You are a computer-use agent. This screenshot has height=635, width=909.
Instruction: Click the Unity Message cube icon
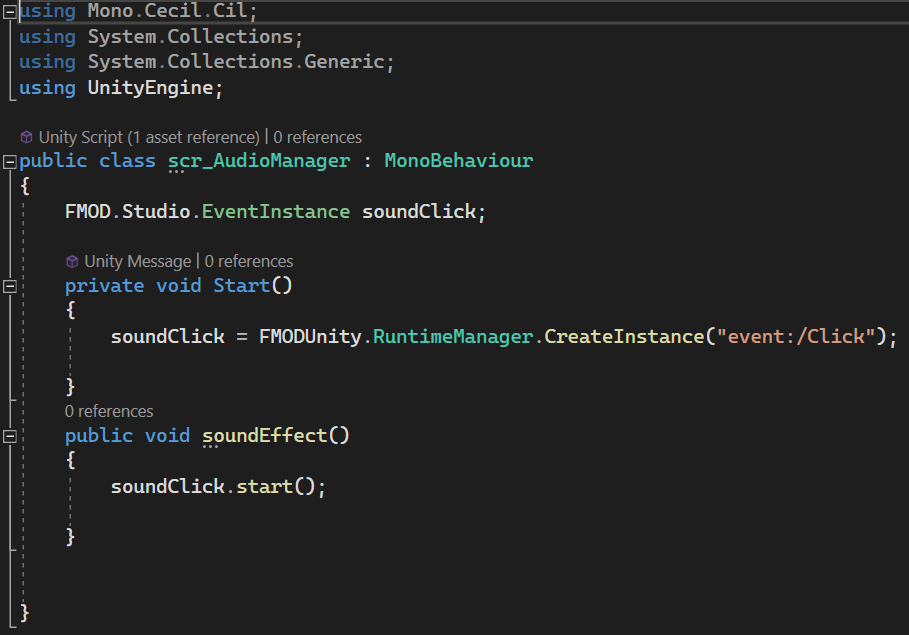click(72, 262)
